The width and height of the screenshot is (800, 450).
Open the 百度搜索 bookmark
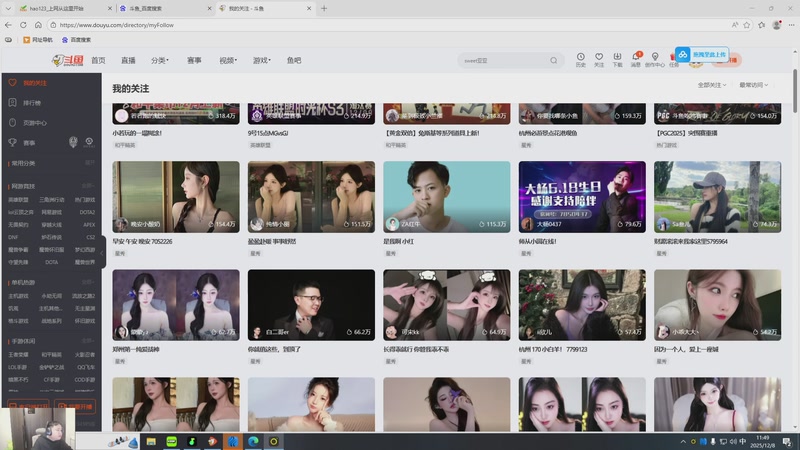(77, 39)
